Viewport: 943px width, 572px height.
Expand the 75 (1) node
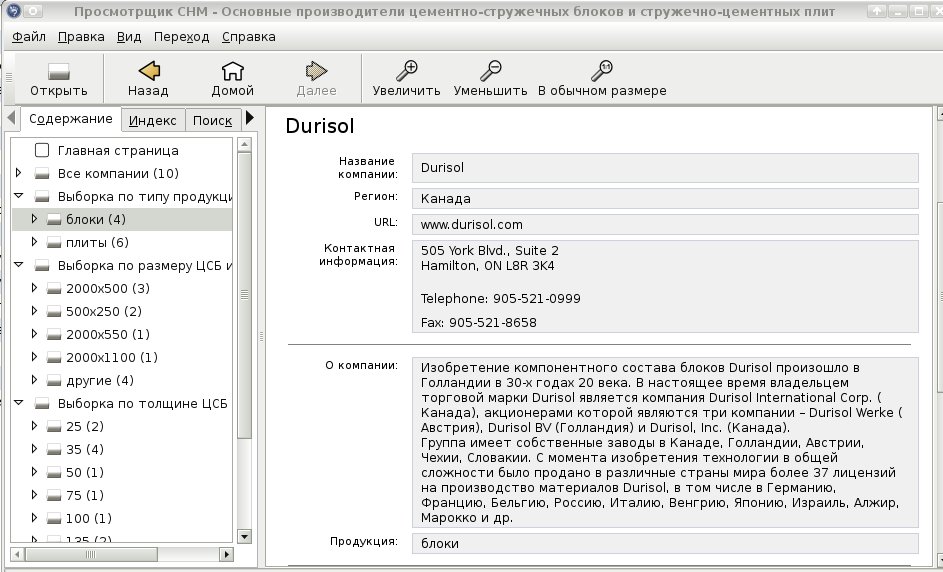[34, 495]
